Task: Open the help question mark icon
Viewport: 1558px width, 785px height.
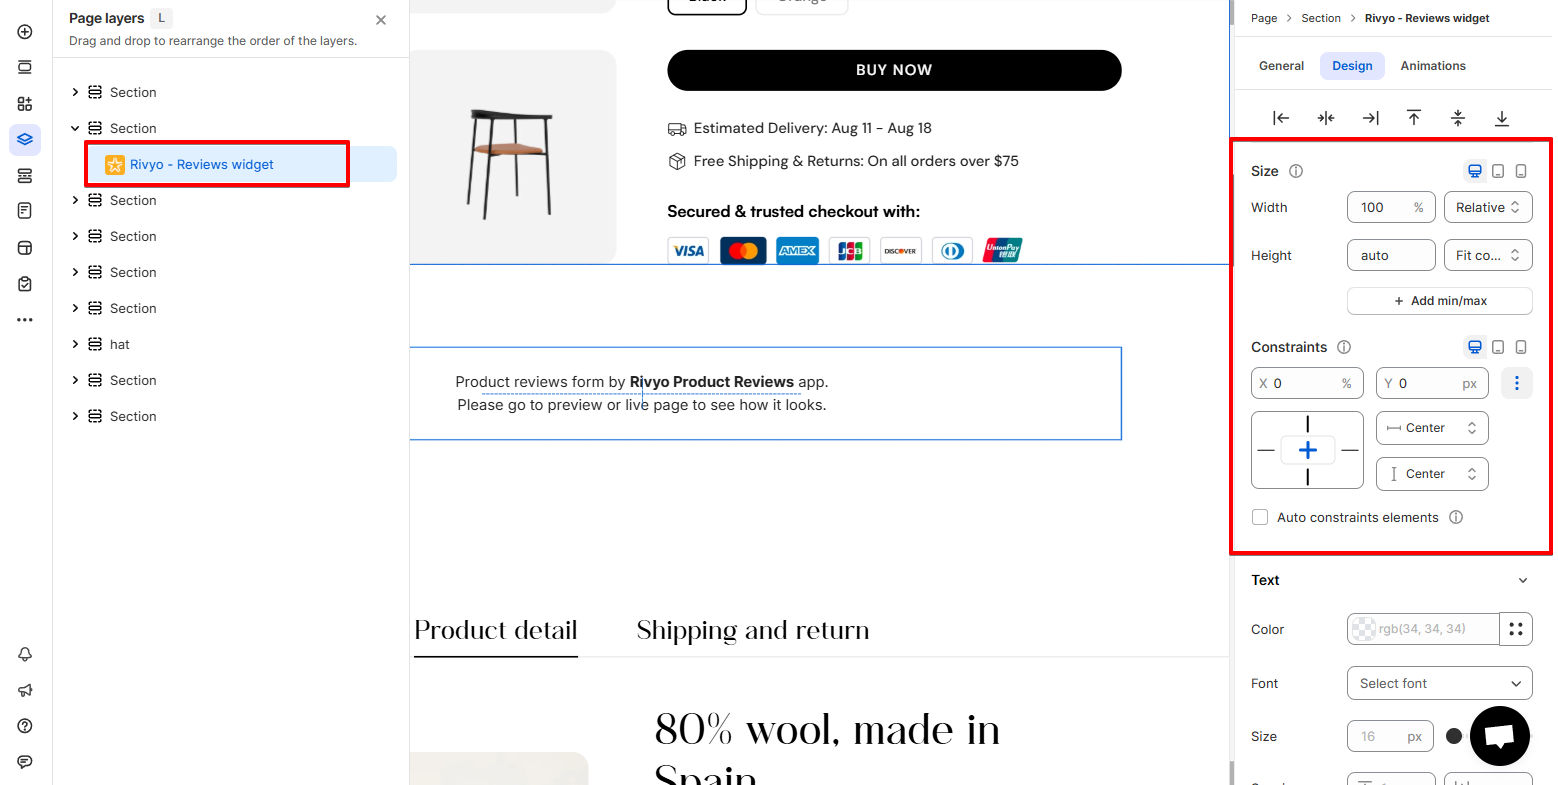Action: [25, 726]
